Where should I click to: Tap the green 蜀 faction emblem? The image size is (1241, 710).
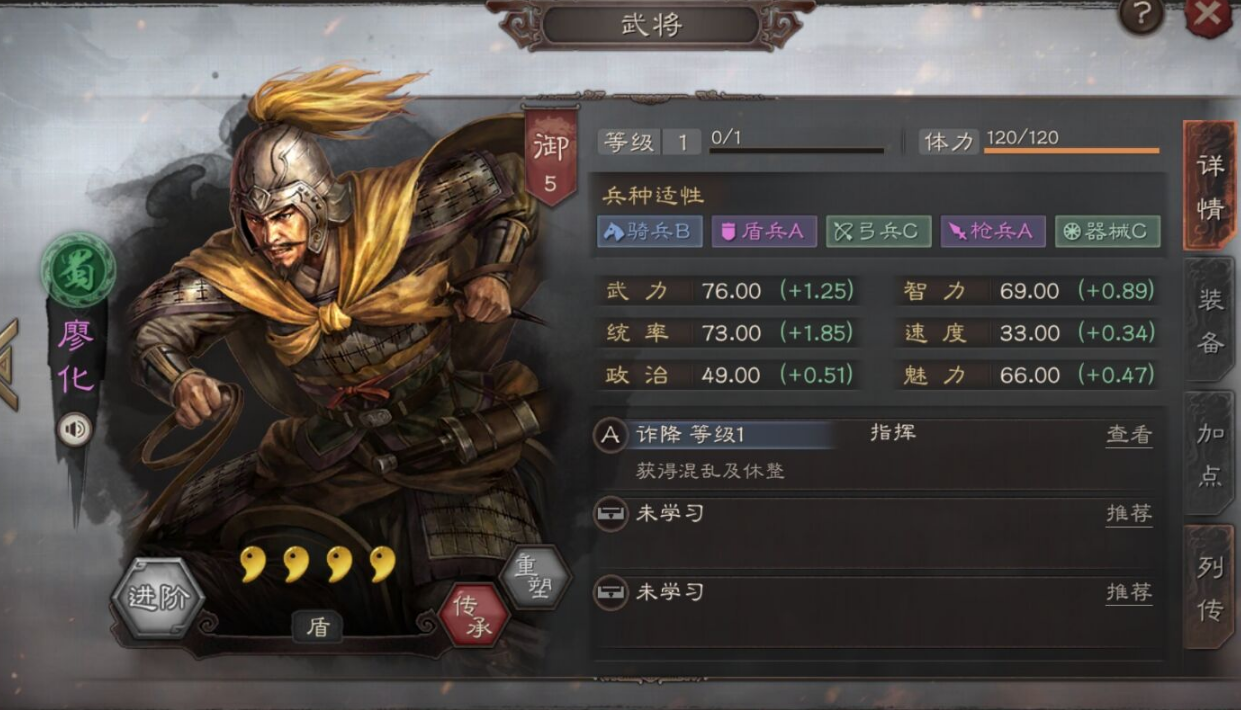coord(77,270)
